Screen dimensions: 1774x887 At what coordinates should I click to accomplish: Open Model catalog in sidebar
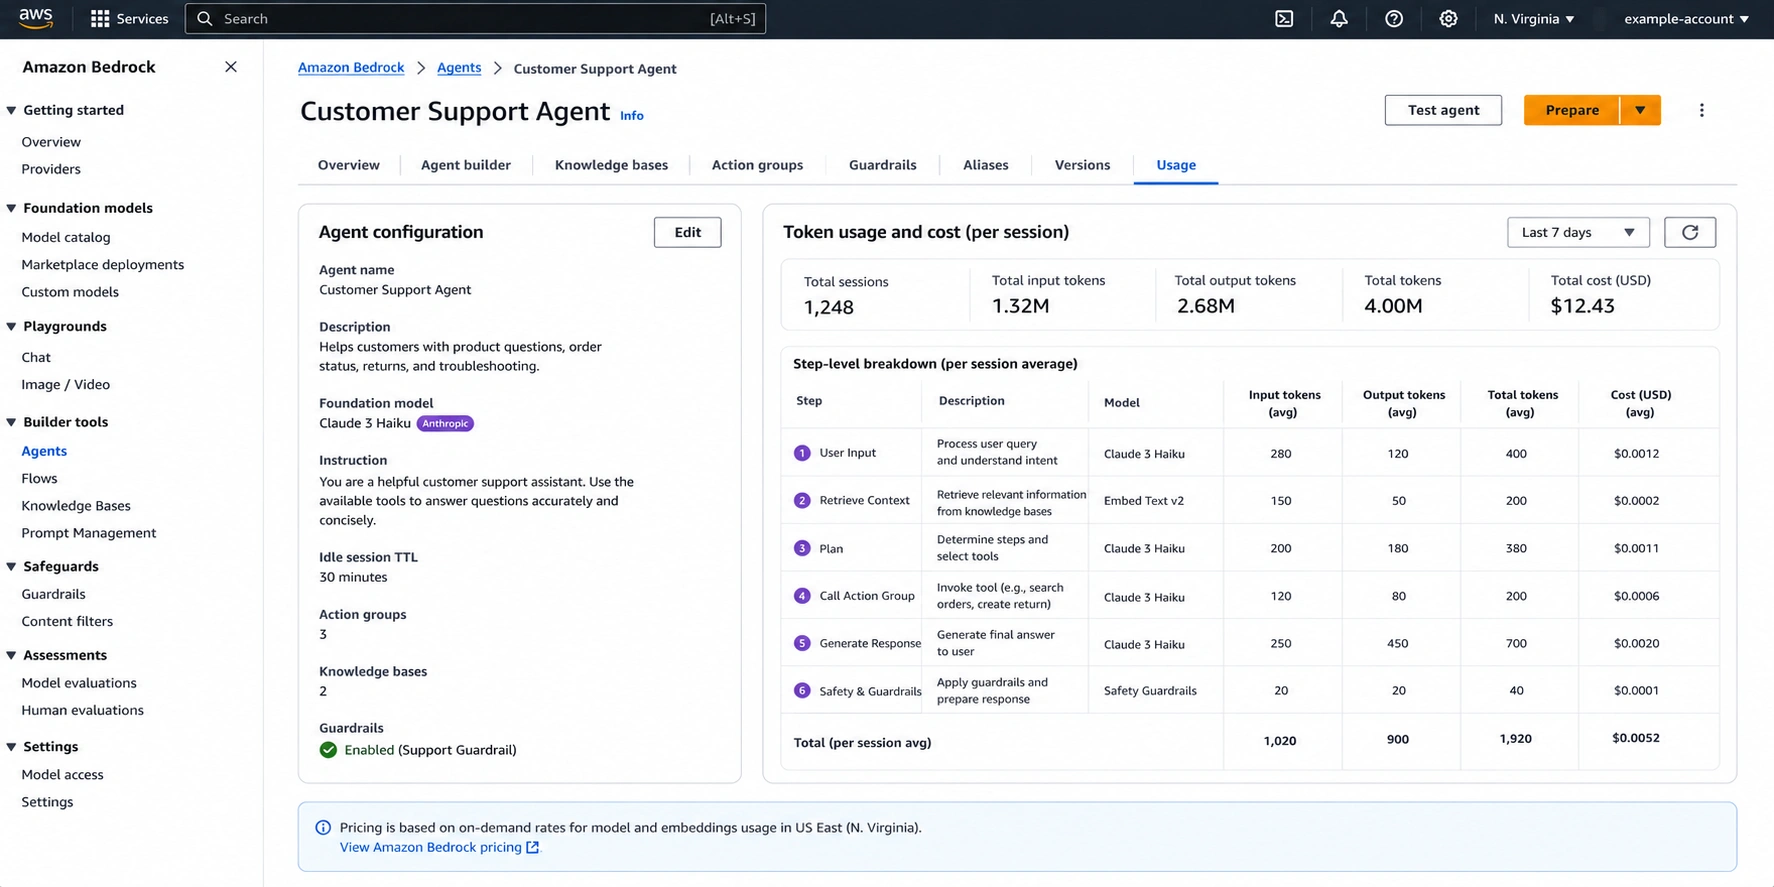pos(66,237)
